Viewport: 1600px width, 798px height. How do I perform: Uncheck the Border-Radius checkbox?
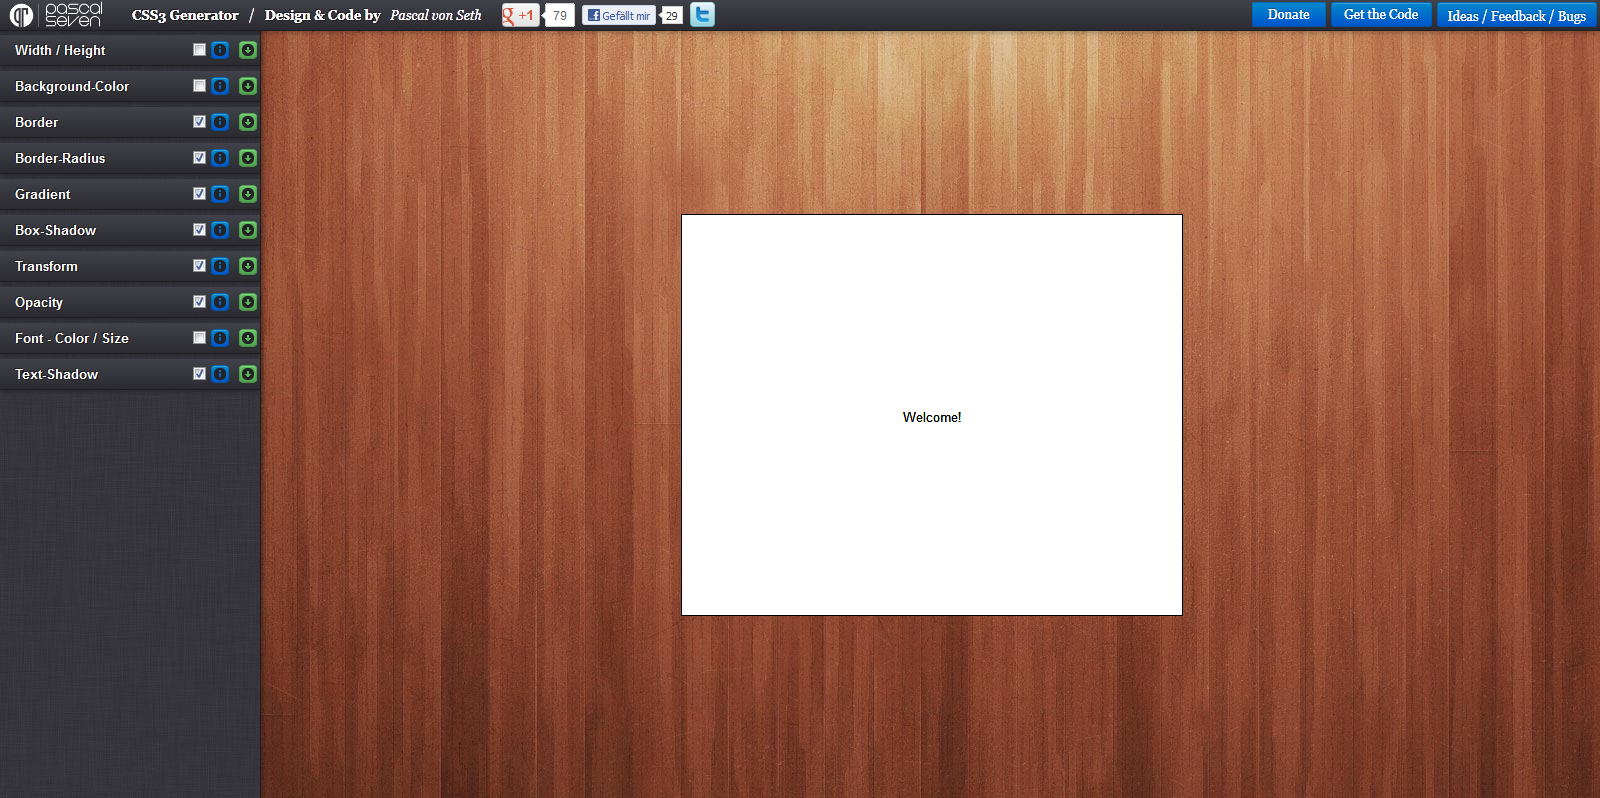click(199, 158)
